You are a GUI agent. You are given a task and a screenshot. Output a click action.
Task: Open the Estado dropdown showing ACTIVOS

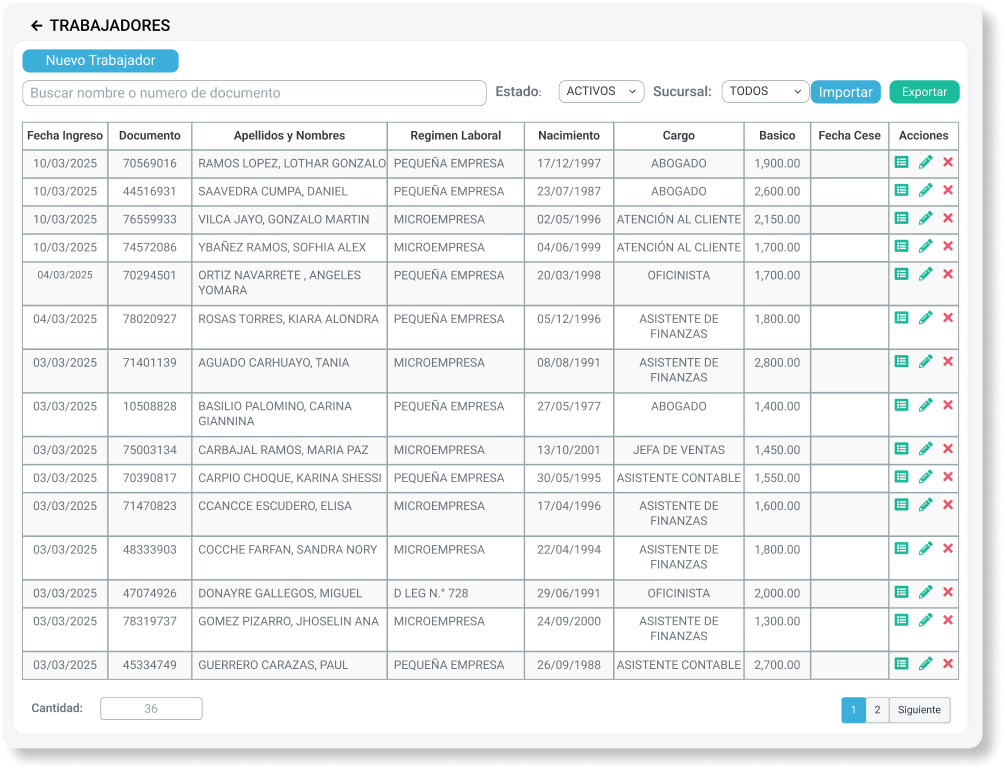tap(600, 91)
